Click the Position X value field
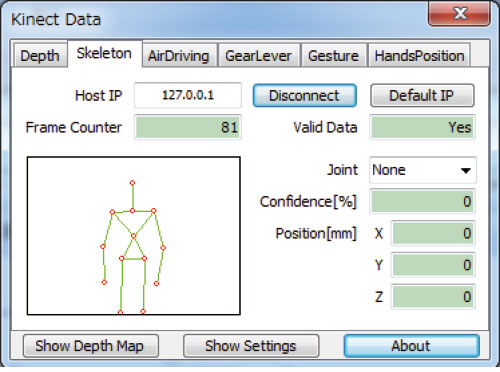 (433, 233)
